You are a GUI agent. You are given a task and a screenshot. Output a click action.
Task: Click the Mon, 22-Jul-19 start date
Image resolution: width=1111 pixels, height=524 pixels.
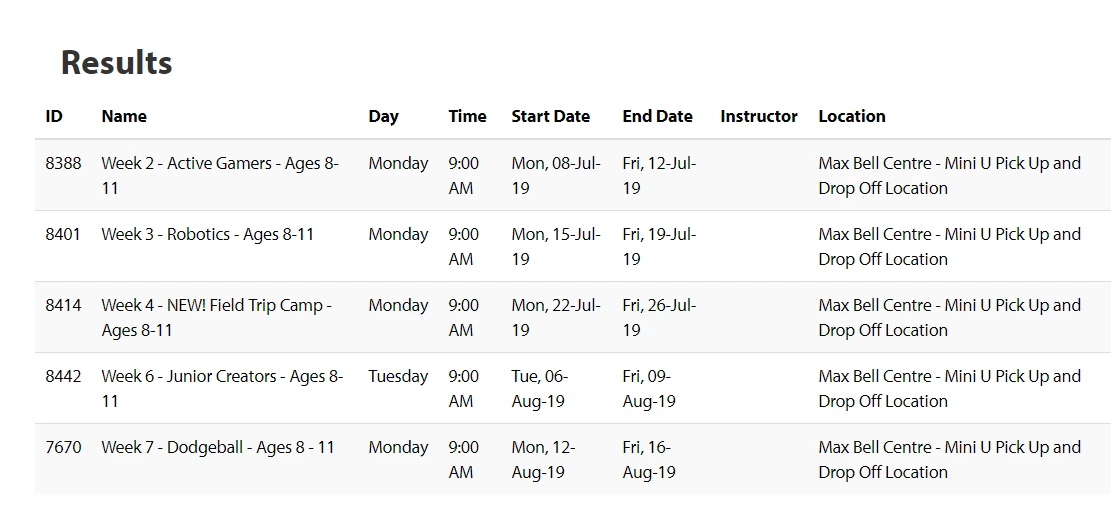click(555, 317)
